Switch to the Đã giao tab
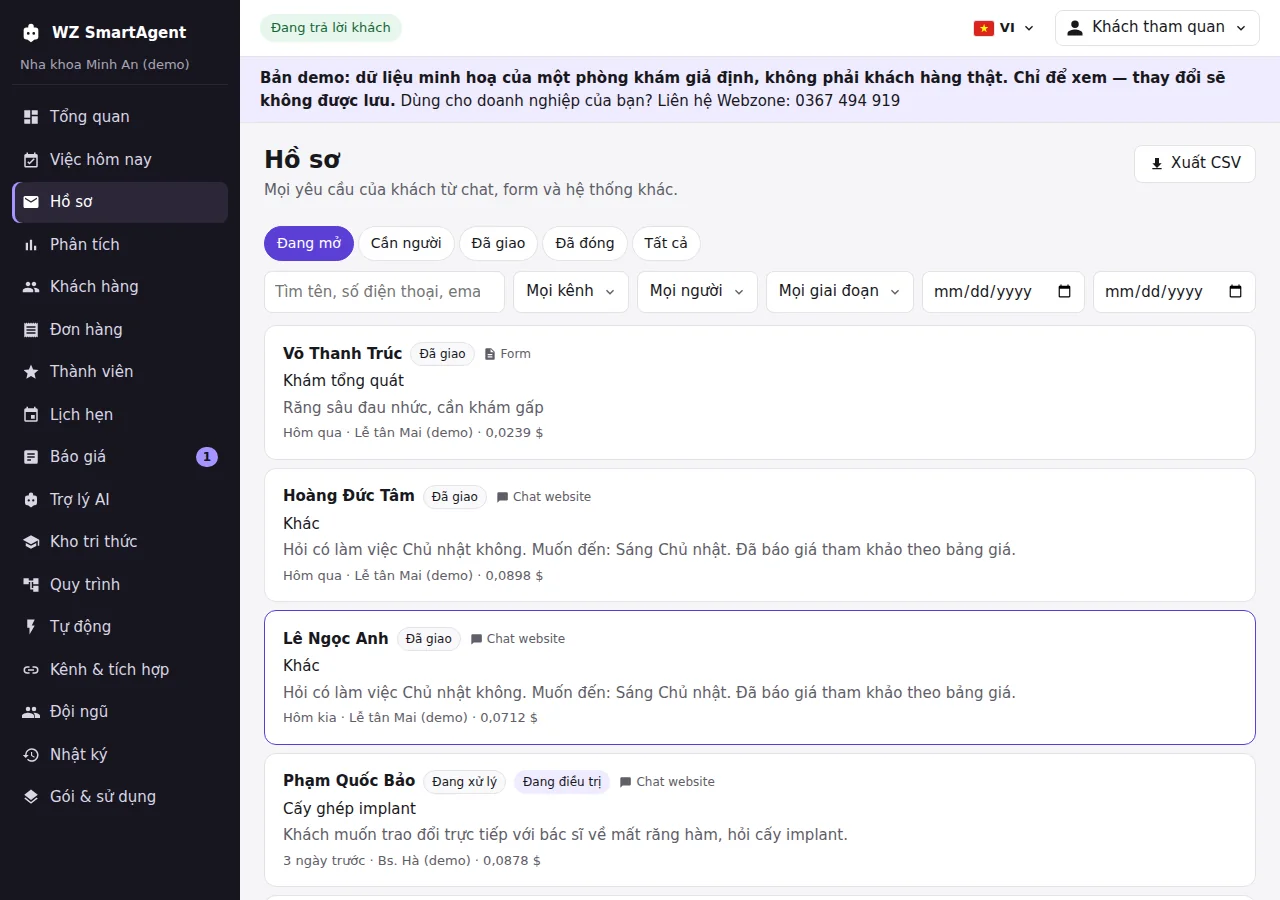Image resolution: width=1280 pixels, height=900 pixels. 498,243
